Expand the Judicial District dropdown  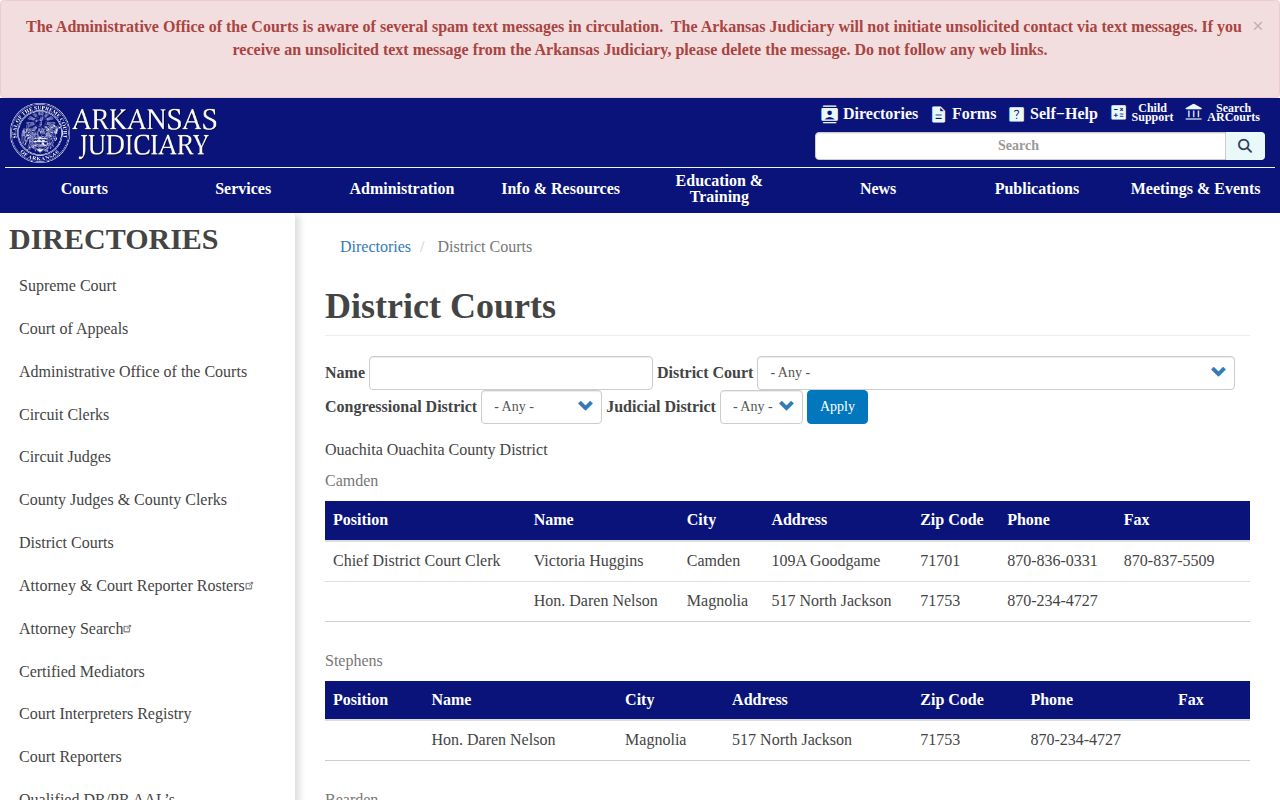pyautogui.click(x=761, y=407)
